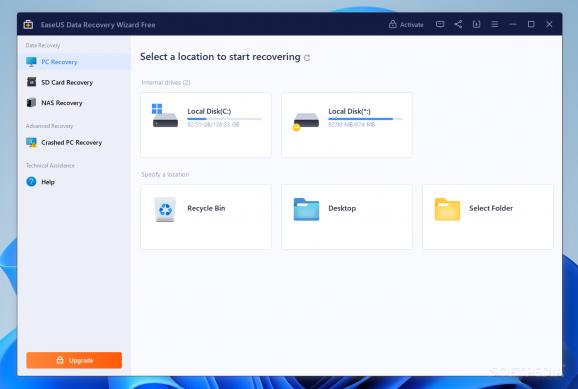Open Crashed PC Recovery in the sidebar
The image size is (578, 389).
tap(74, 142)
